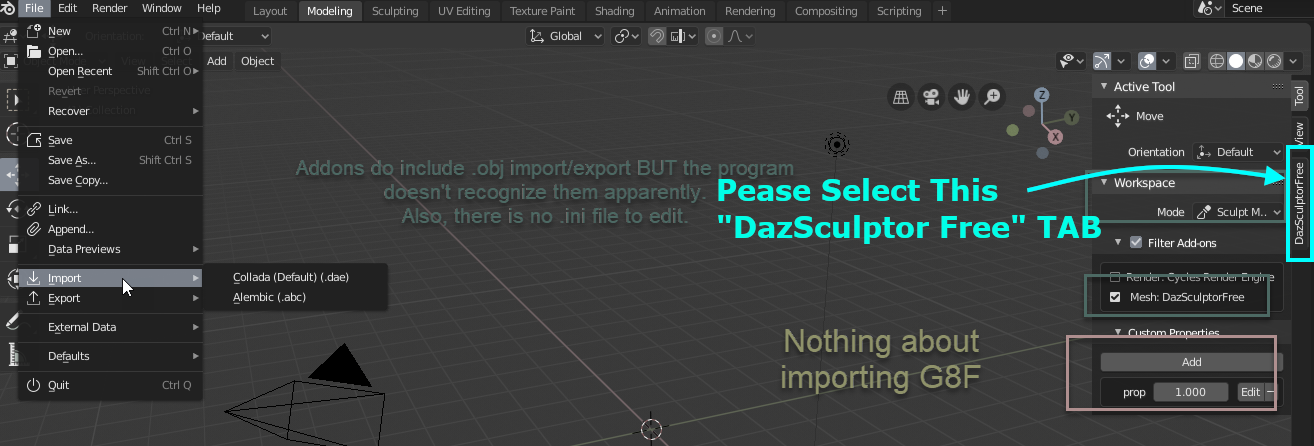Toggle perspective/orthographic grid view icon

[x=901, y=97]
